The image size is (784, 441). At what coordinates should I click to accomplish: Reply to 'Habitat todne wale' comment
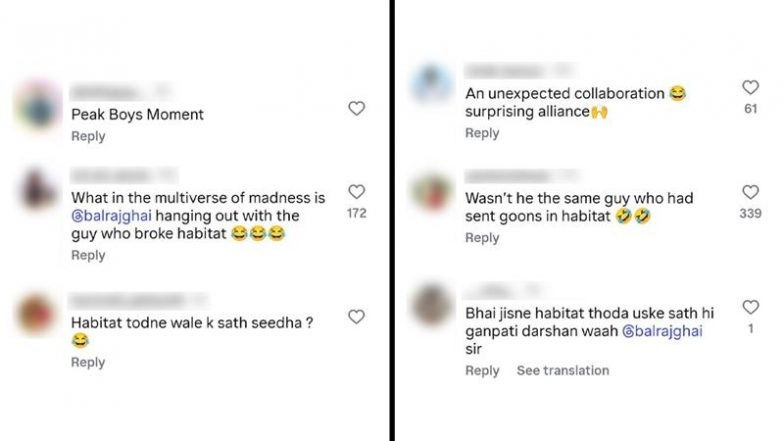88,362
